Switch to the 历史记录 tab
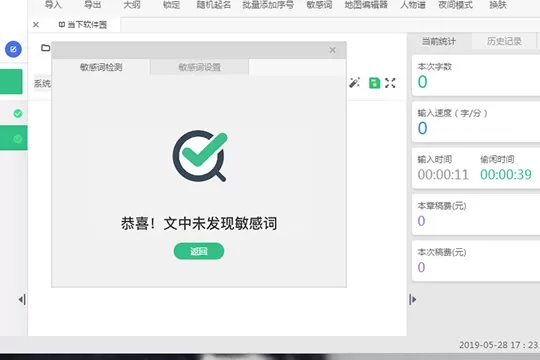540x360 pixels. pyautogui.click(x=504, y=41)
